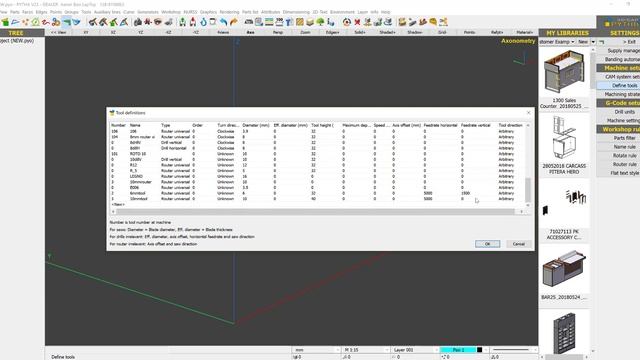Viewport: 640px width, 360px height.
Task: Click the green tree toolbar icon
Action: (320, 22)
